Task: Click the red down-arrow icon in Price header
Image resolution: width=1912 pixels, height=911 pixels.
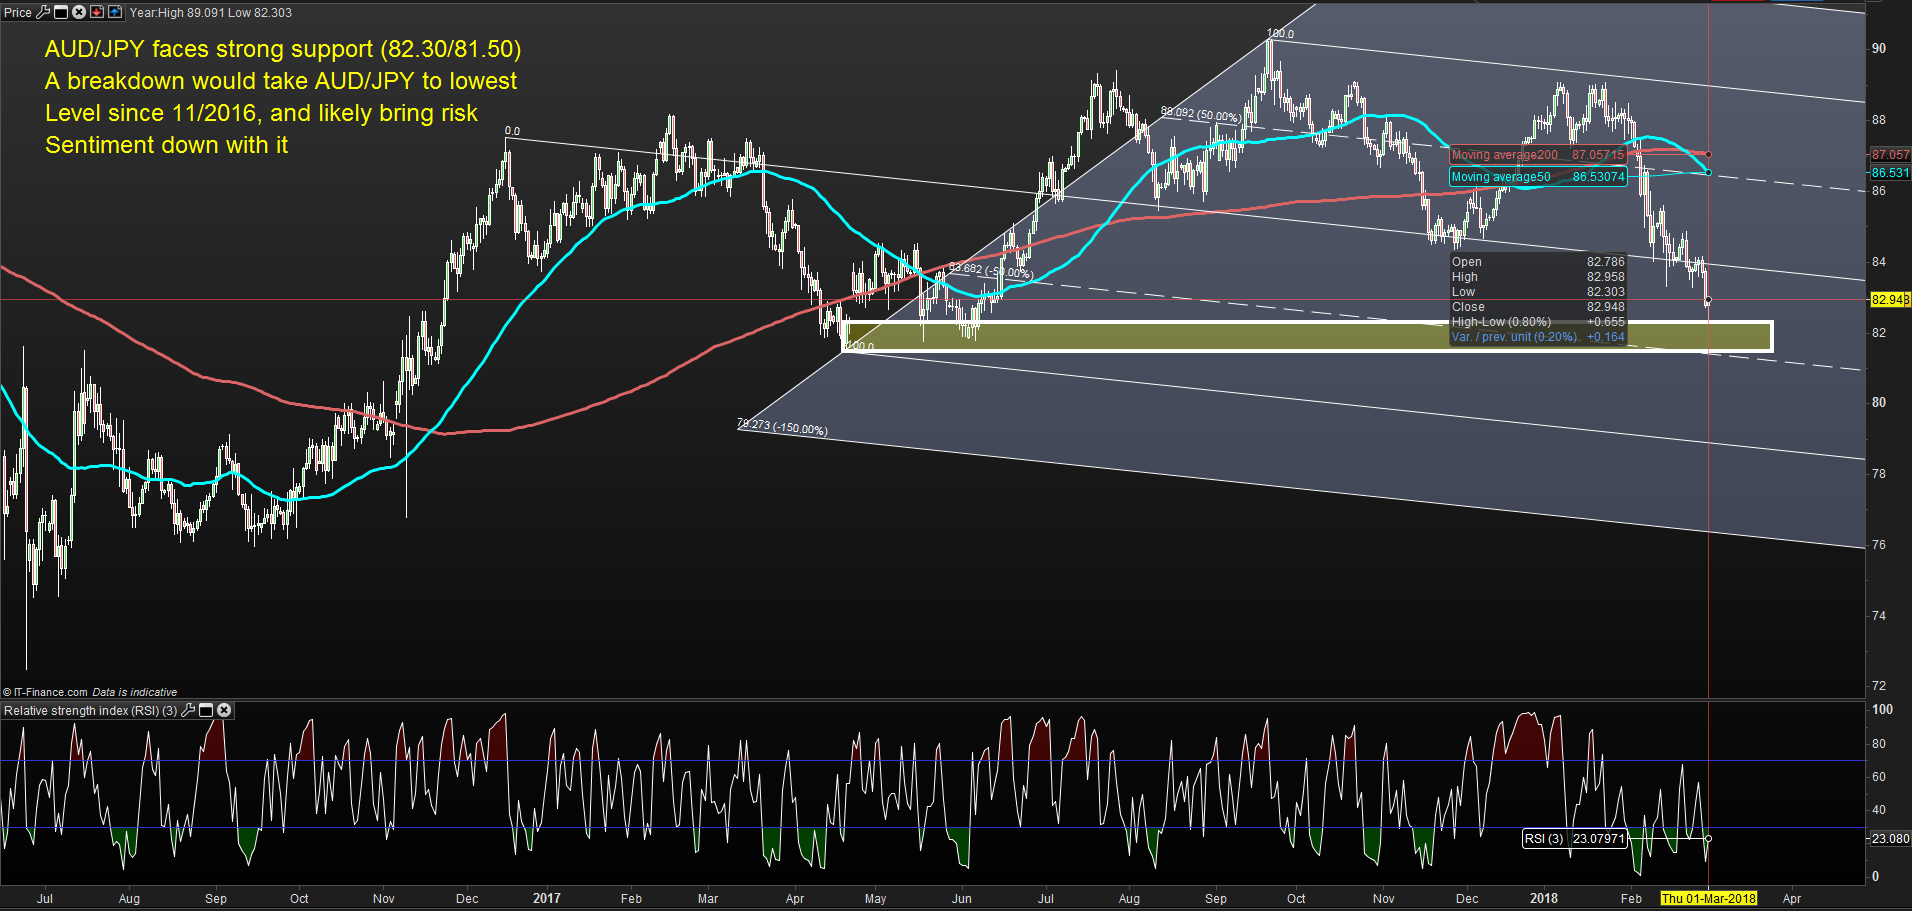Action: coord(97,12)
